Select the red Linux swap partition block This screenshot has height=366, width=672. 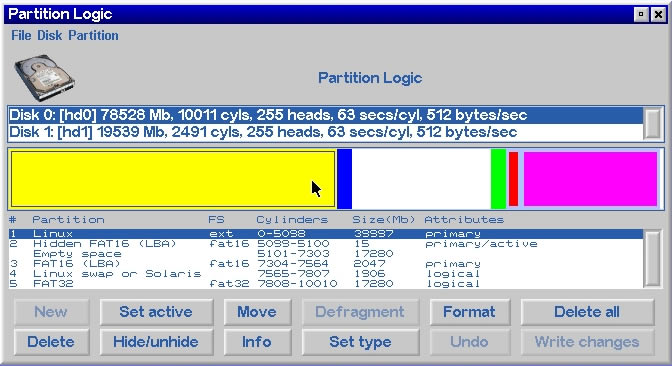[513, 179]
